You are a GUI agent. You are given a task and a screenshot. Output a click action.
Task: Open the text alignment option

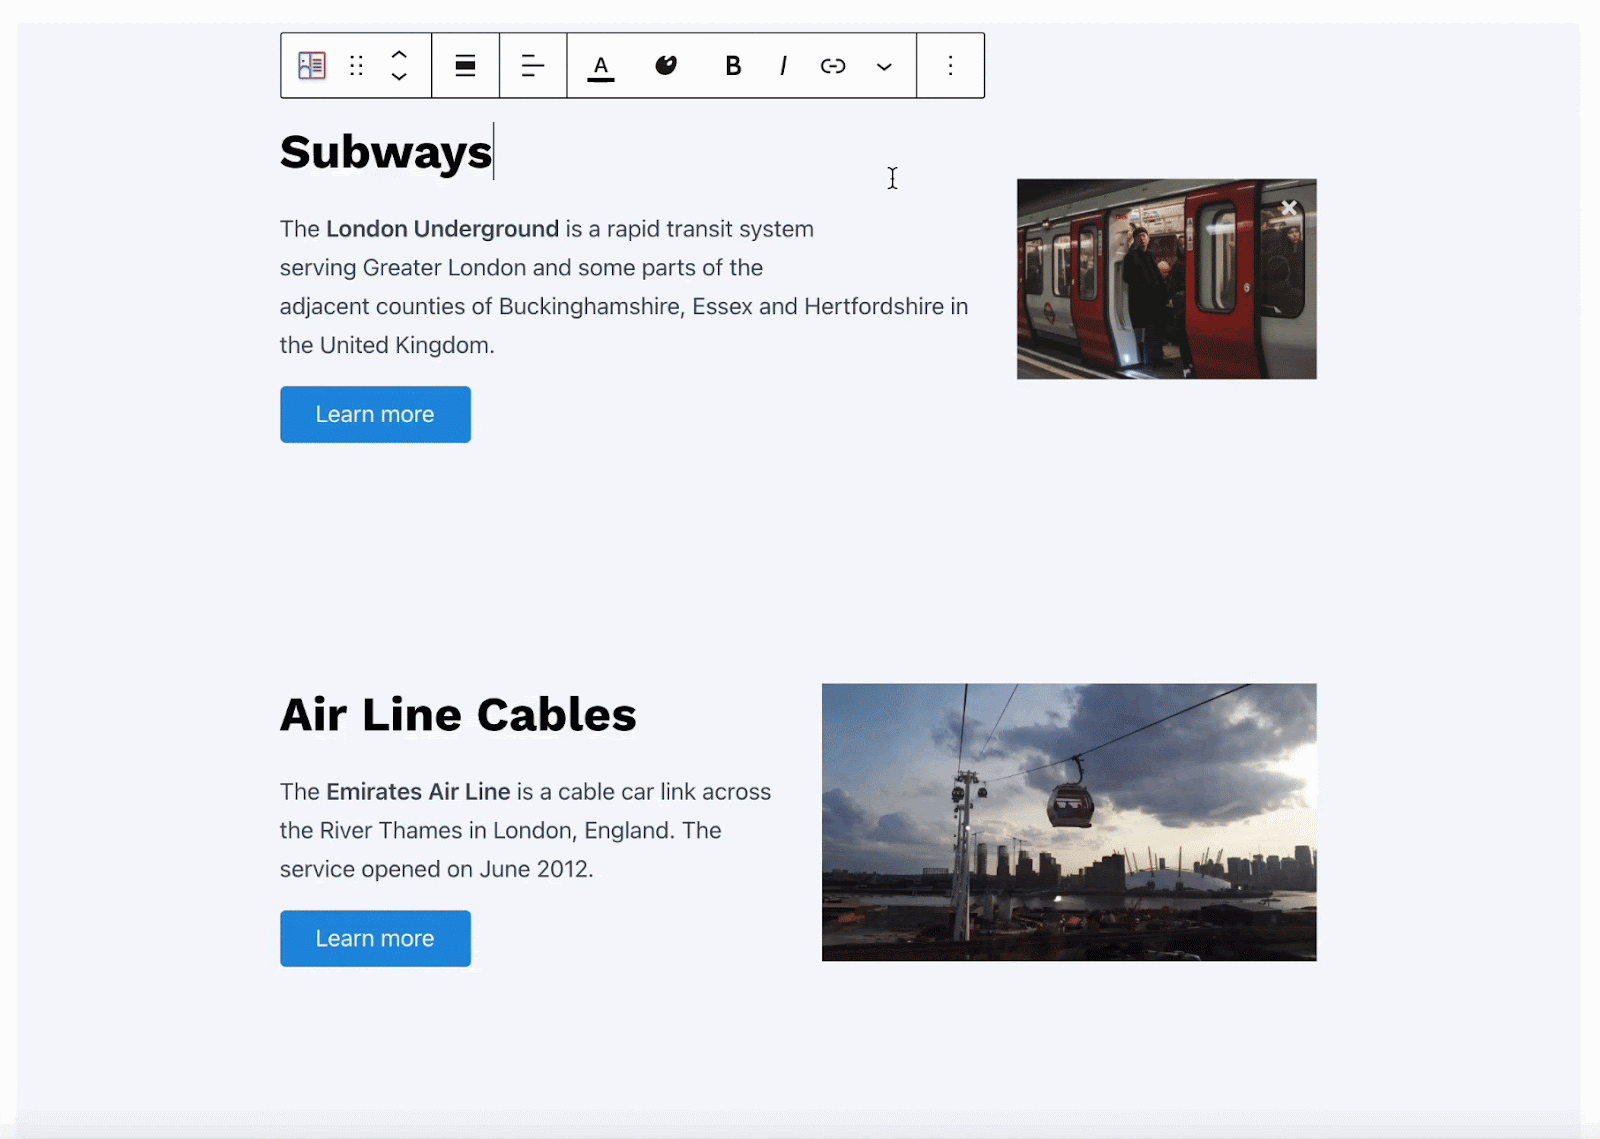pos(533,66)
